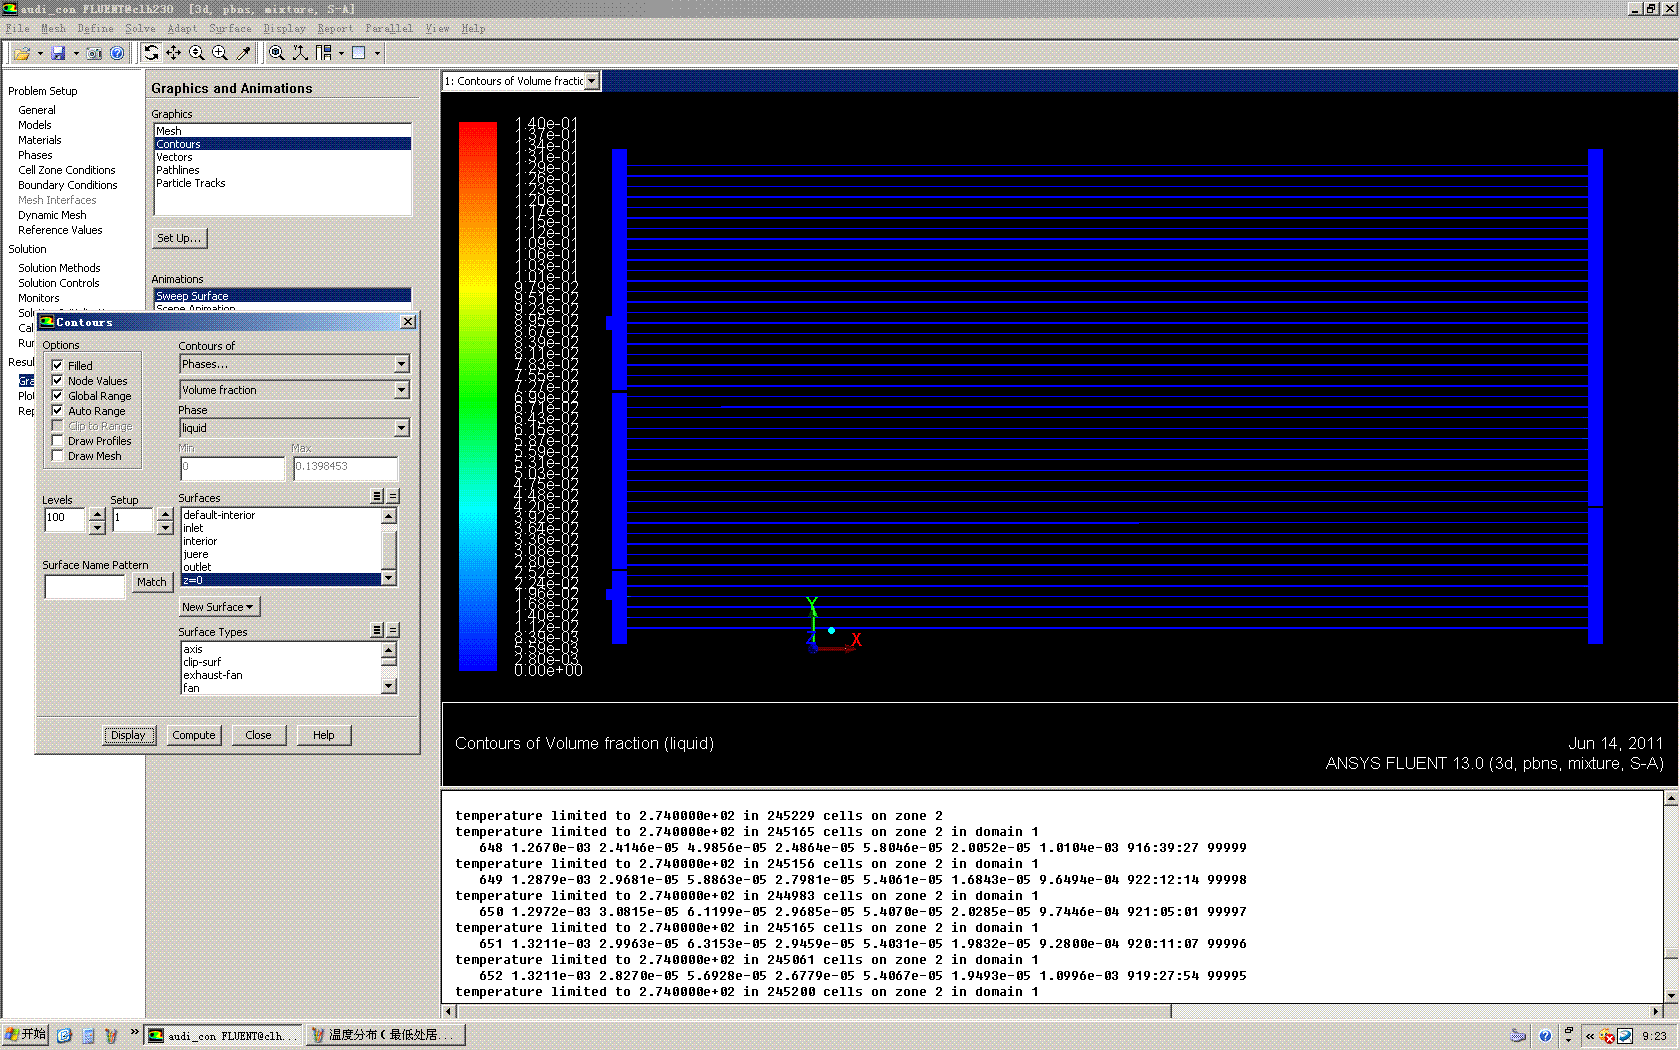Click the Set Up... button
The image size is (1680, 1050).
click(x=180, y=238)
